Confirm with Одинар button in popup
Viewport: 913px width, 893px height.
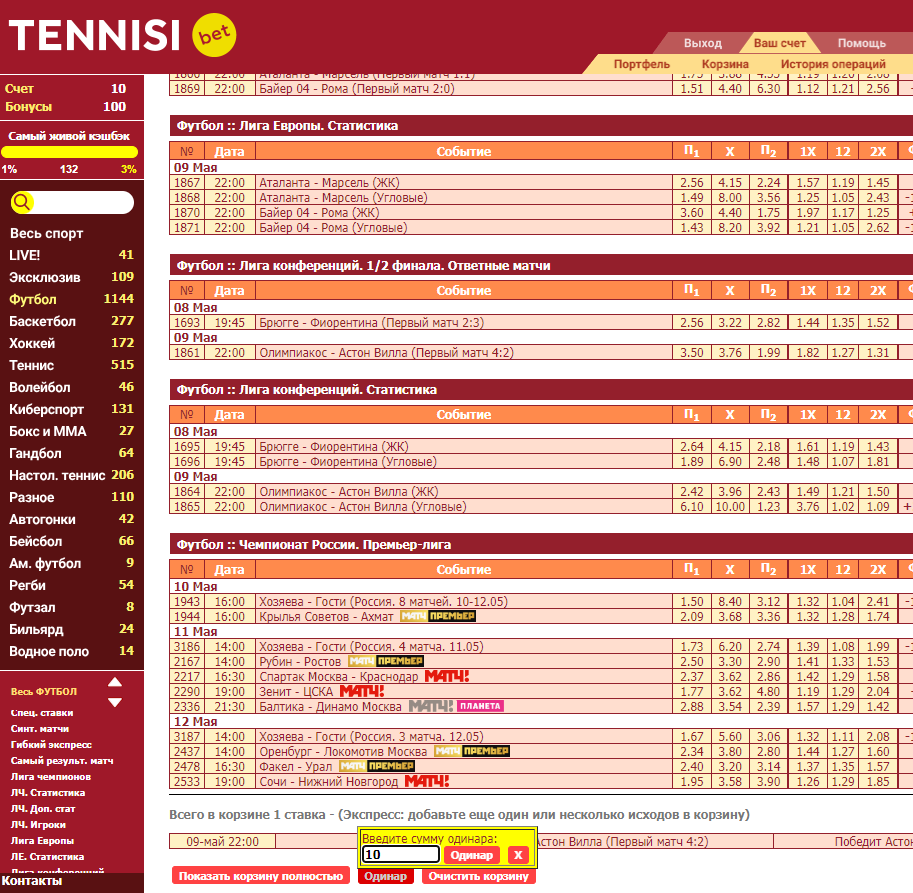(x=472, y=855)
